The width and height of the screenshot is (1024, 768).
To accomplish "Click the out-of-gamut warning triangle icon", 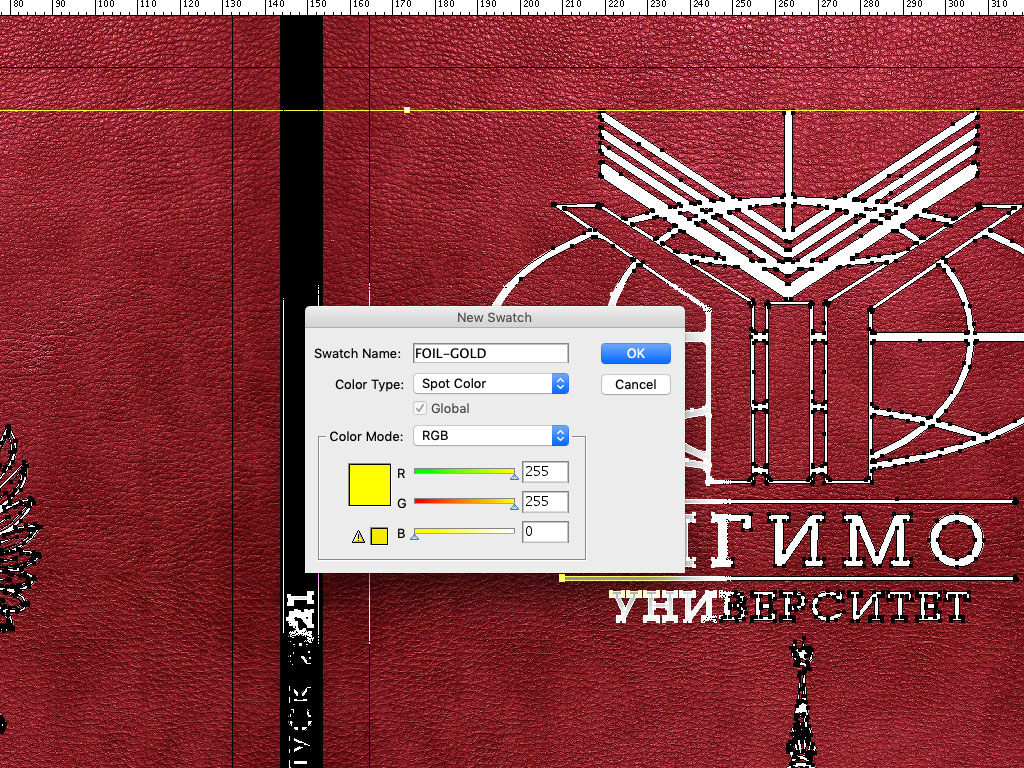I will tap(358, 537).
